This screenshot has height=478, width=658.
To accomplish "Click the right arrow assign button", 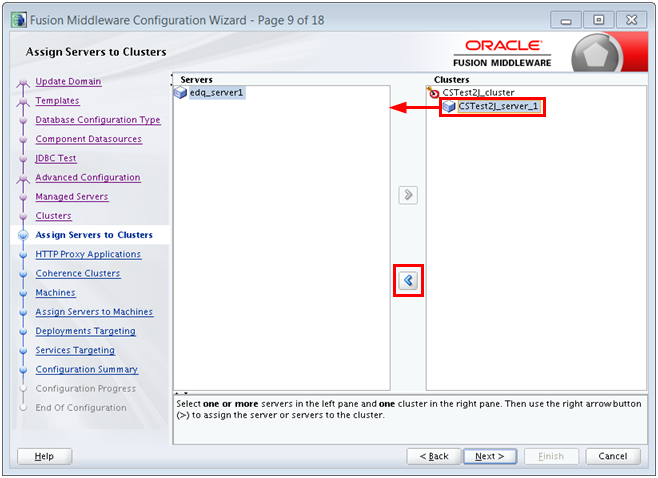I will [x=408, y=195].
